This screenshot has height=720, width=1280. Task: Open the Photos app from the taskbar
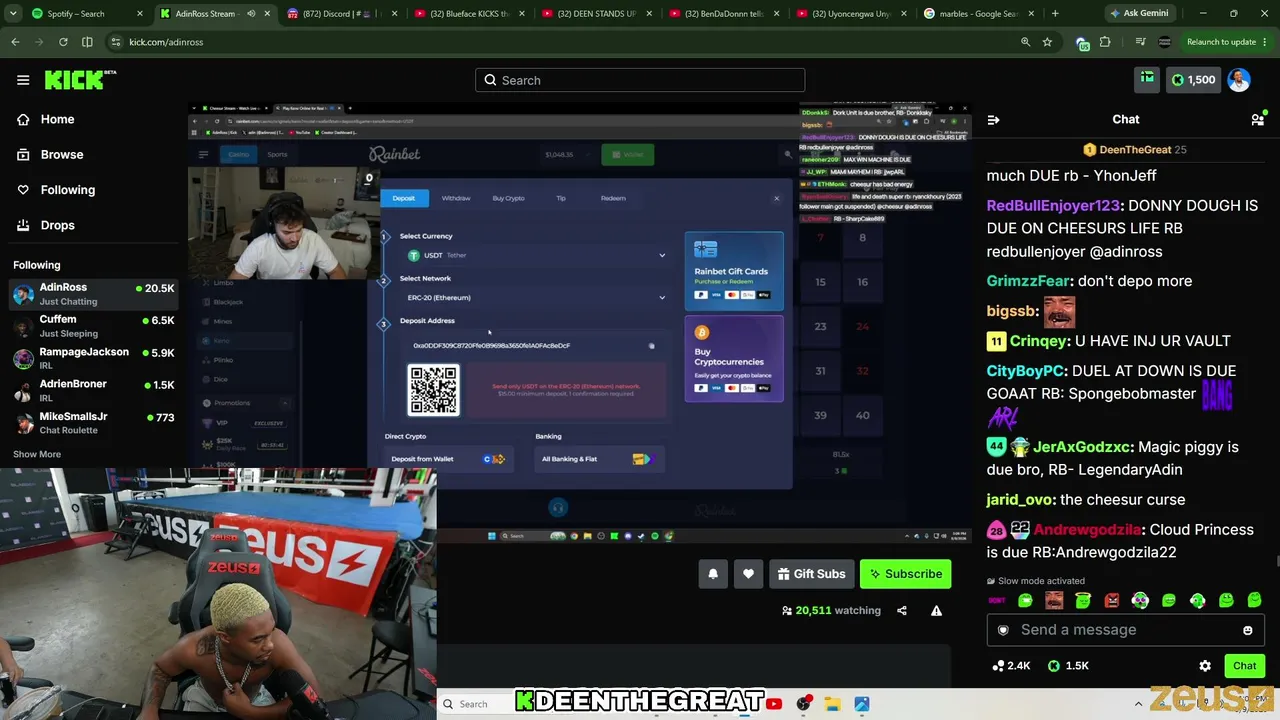[862, 704]
